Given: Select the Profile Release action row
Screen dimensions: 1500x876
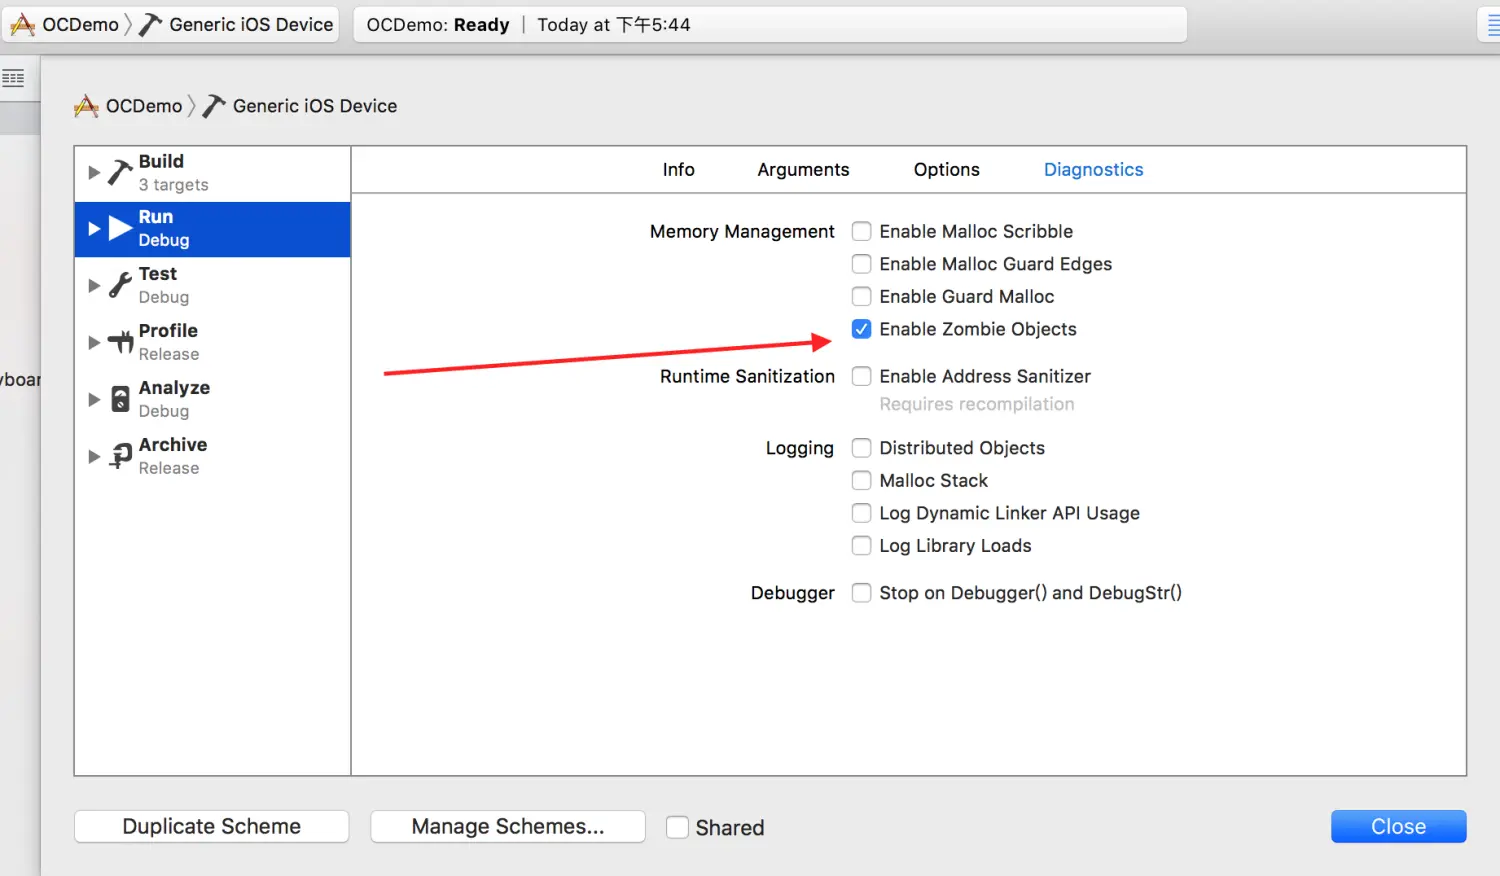Looking at the screenshot, I should point(212,343).
